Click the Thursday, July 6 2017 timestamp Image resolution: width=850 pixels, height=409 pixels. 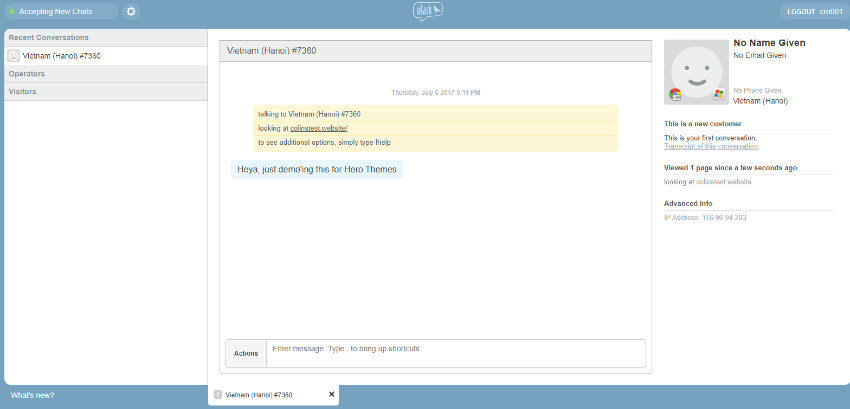click(436, 93)
